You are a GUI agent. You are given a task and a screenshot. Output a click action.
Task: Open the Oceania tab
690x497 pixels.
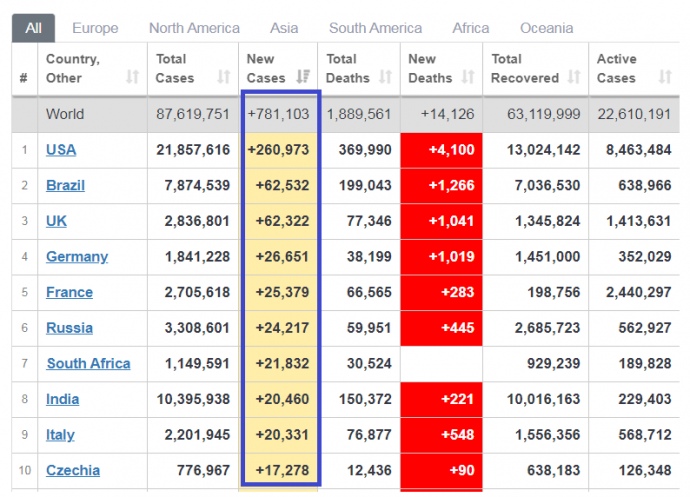(x=546, y=28)
